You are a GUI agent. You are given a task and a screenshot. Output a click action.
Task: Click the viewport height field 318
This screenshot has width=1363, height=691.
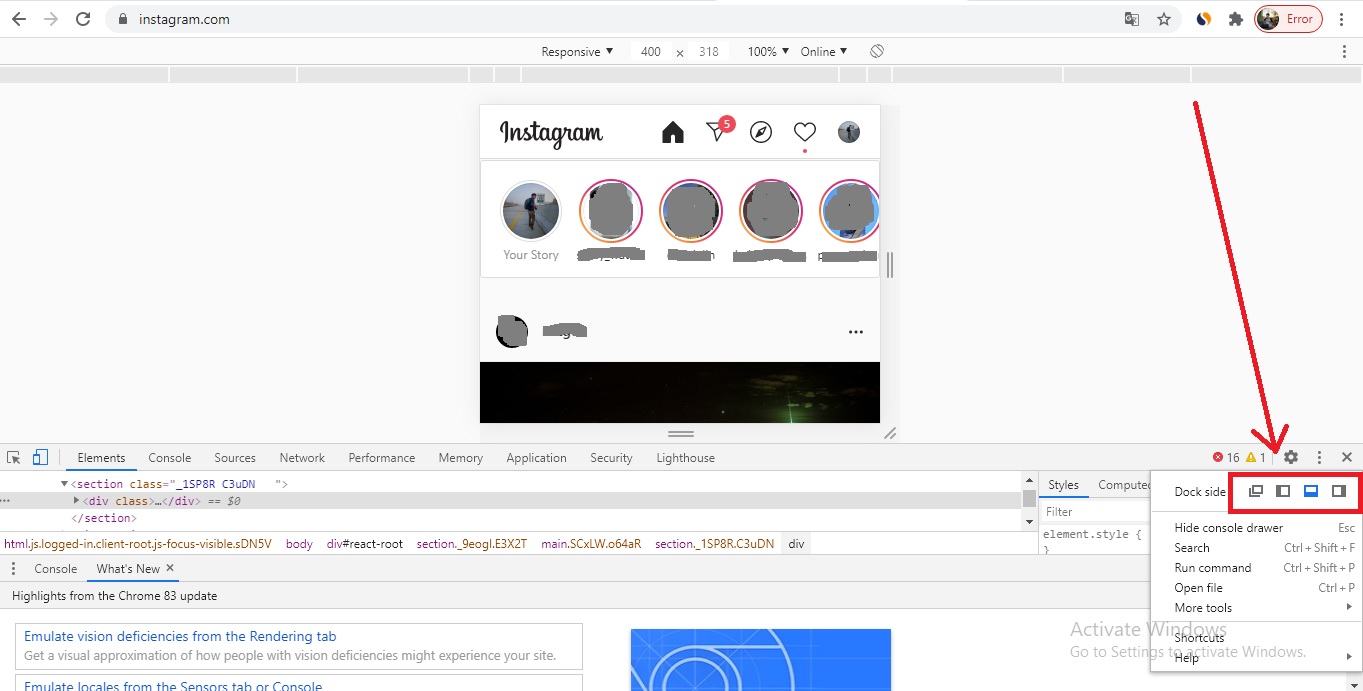click(x=709, y=51)
